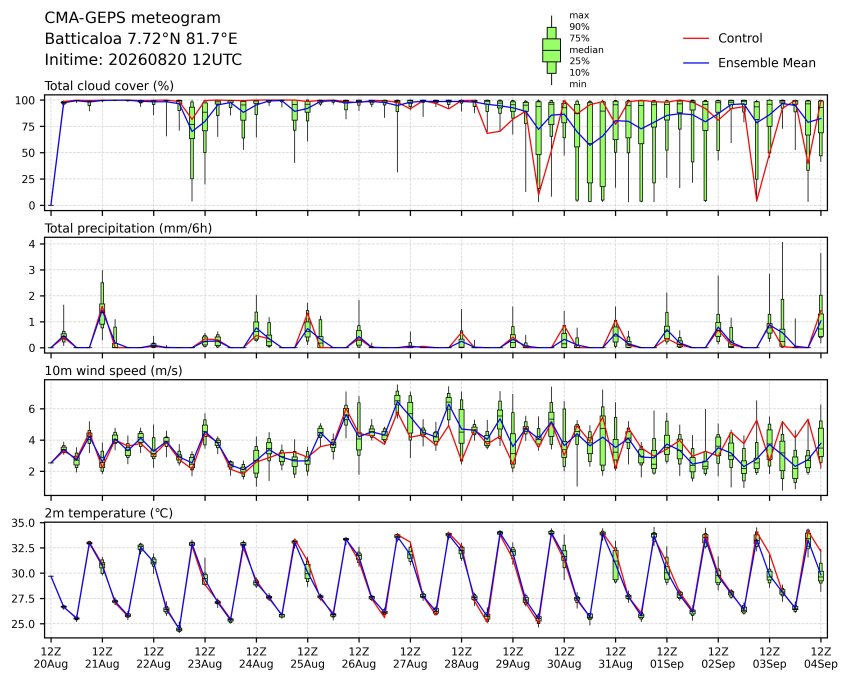The image size is (849, 681).
Task: Click the "12Z 30Aug" time axis label
Action: [564, 658]
